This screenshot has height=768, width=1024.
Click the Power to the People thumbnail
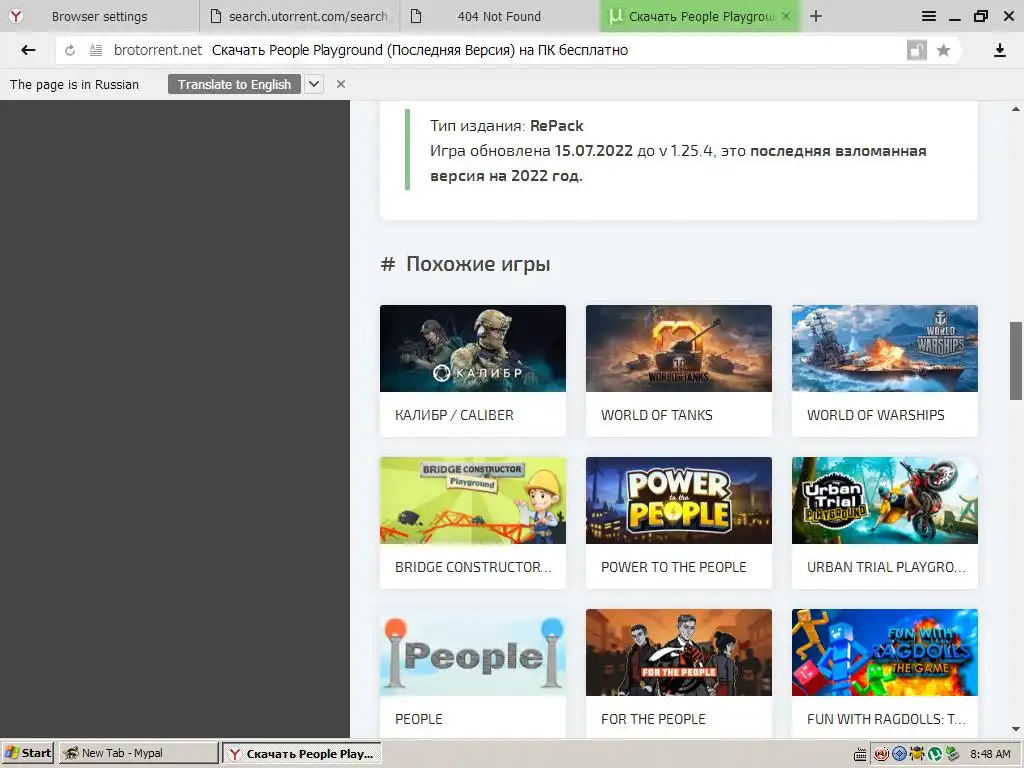coord(679,500)
